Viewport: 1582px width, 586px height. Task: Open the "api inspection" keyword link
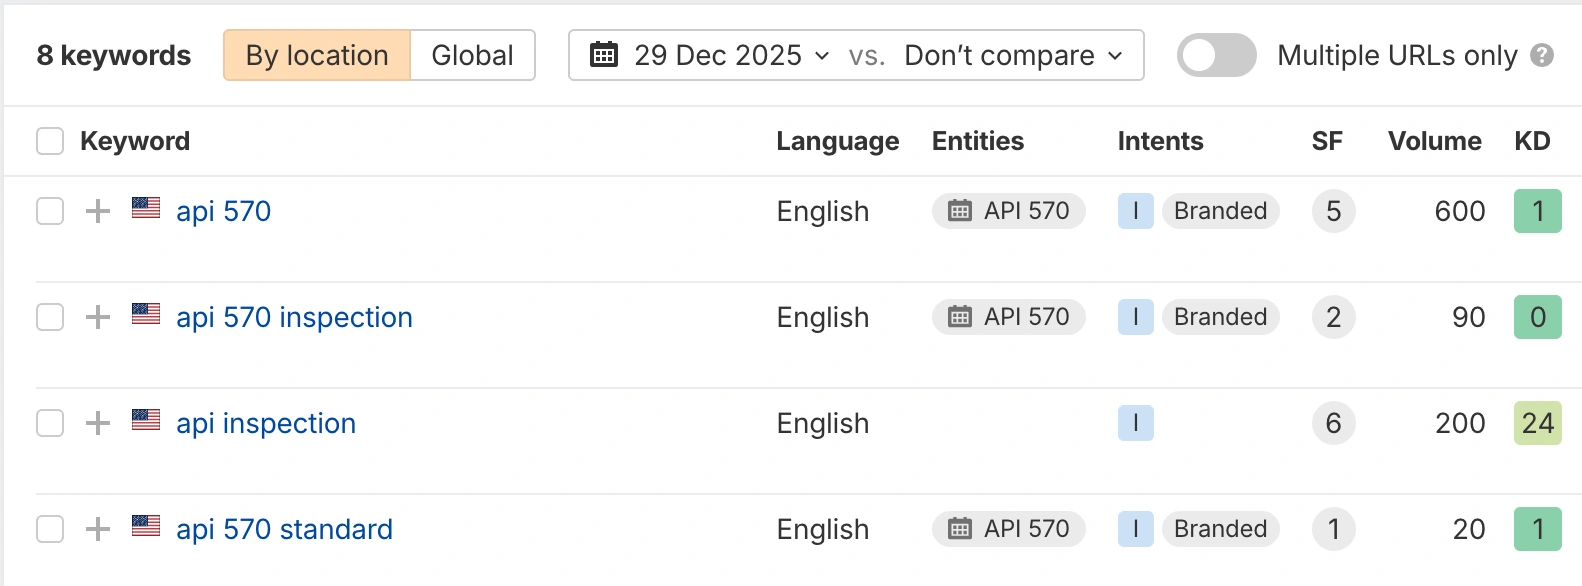click(265, 423)
